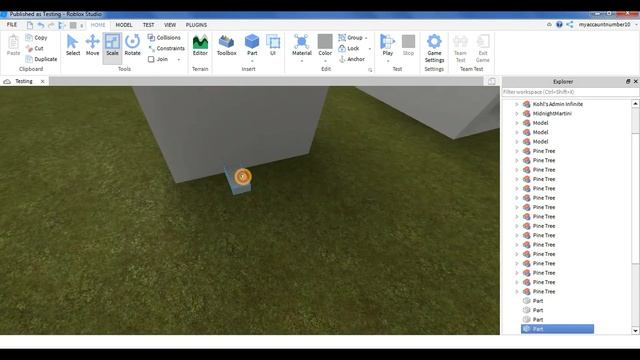
Task: Click the Explorer scrollbar down arrow
Action: tap(636, 331)
